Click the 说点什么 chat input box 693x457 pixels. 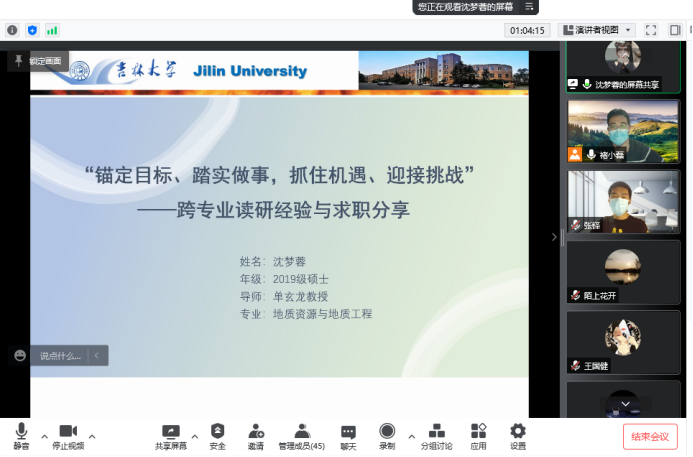tap(60, 355)
